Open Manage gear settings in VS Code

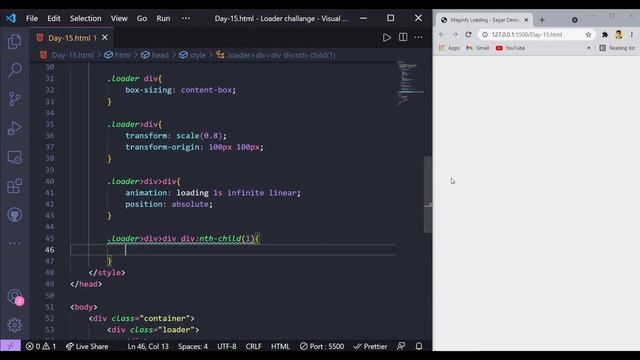[15, 325]
